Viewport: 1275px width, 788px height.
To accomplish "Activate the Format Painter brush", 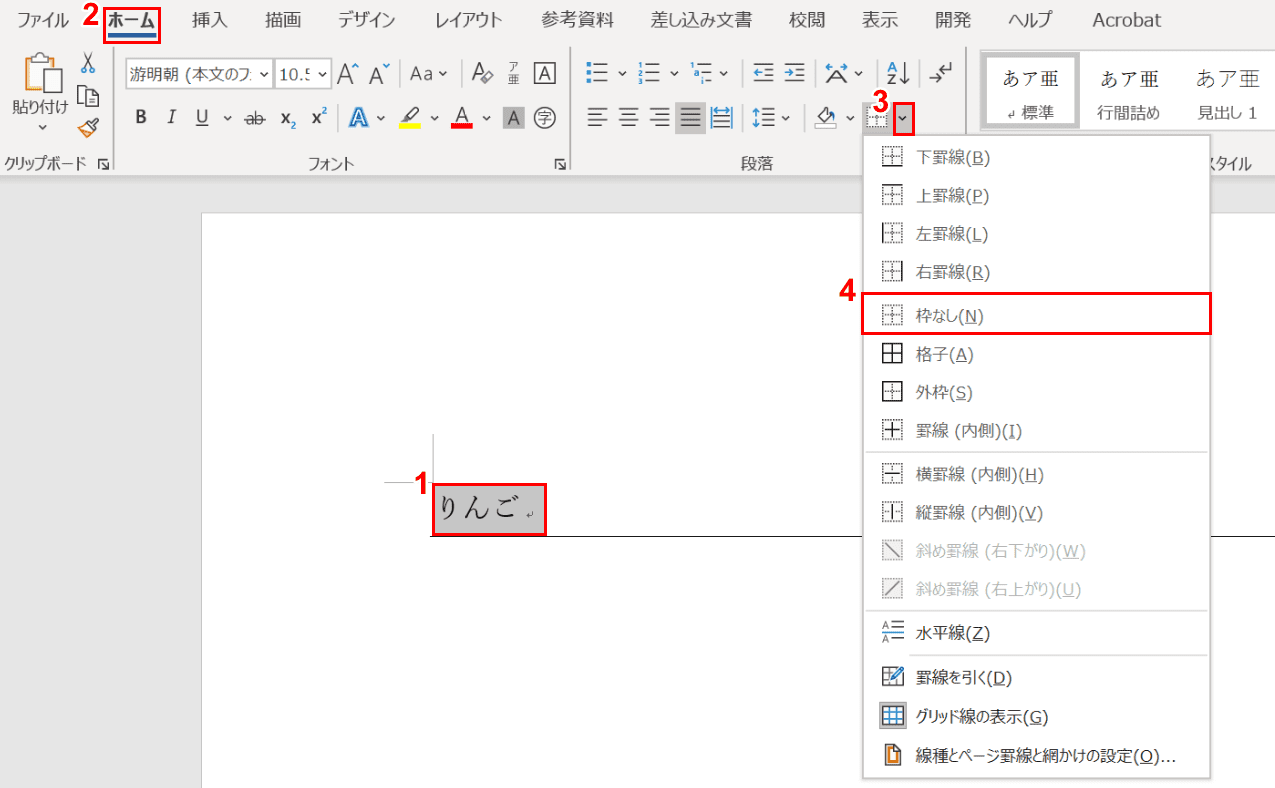I will 88,128.
